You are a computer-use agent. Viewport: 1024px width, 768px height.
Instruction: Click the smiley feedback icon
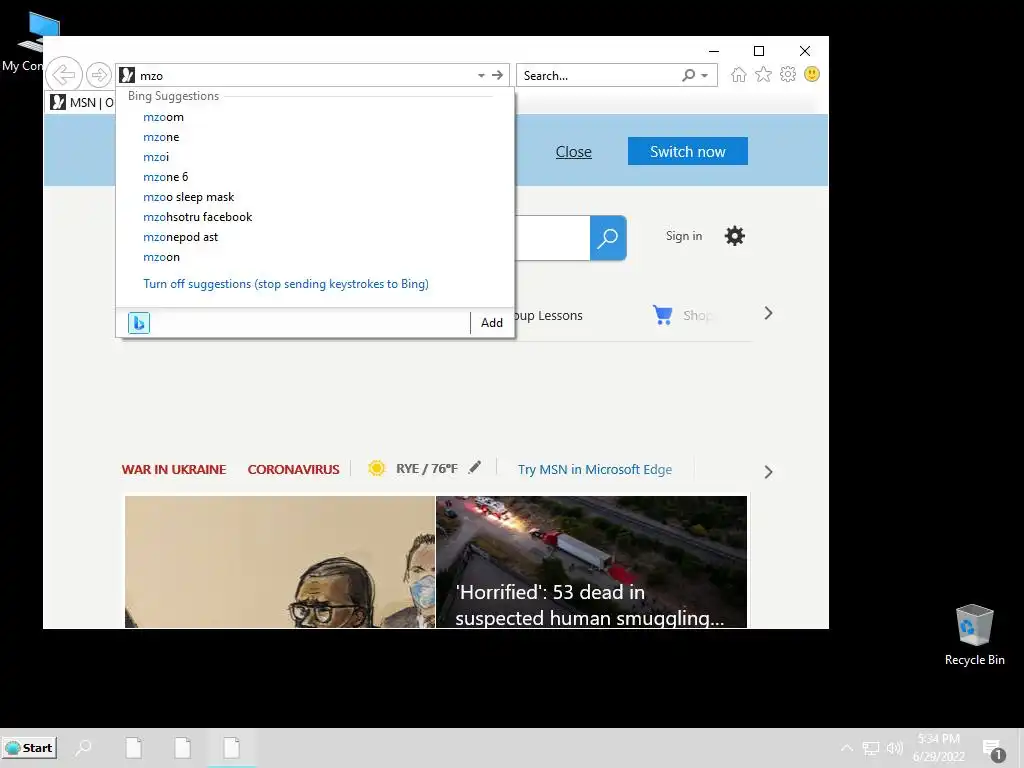[x=812, y=74]
